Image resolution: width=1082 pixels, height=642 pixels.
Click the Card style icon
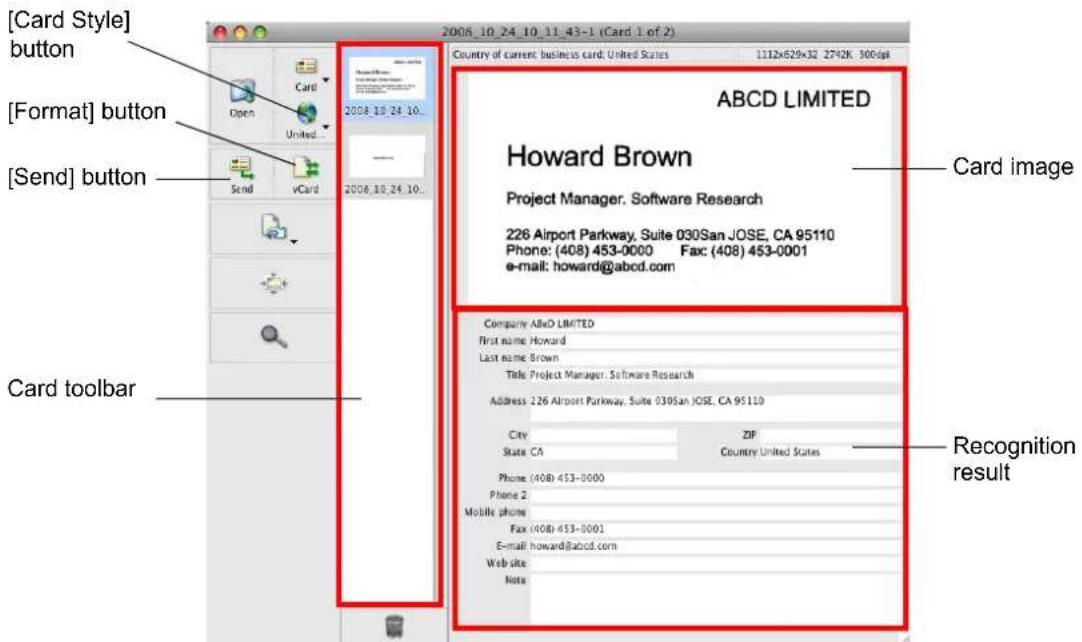click(306, 67)
